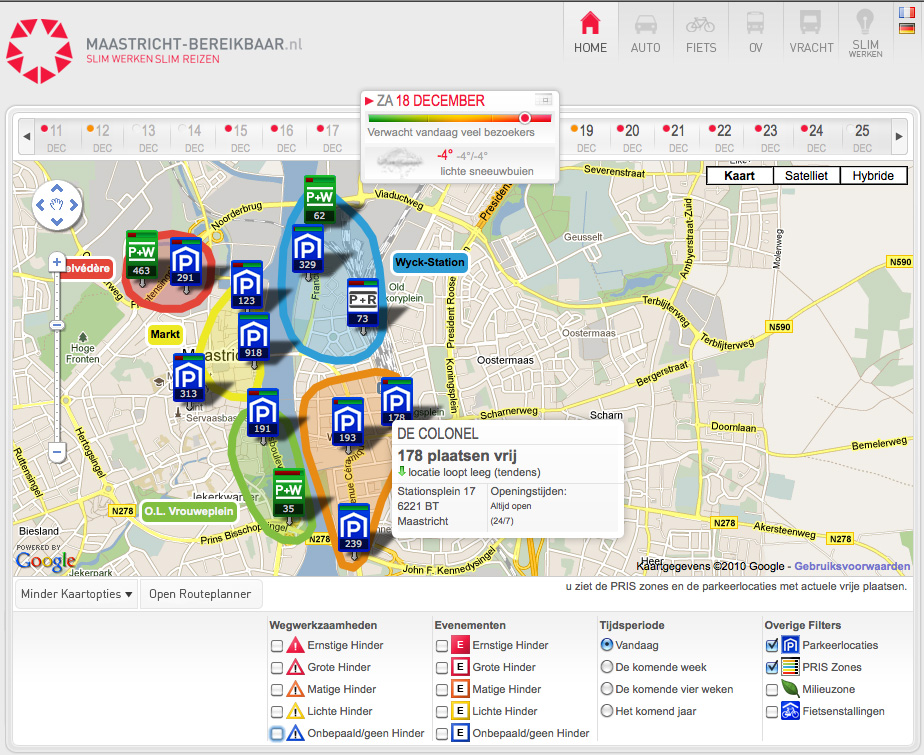Enable Evenementen Lichte Hinder checkbox
924x755 pixels.
(441, 712)
